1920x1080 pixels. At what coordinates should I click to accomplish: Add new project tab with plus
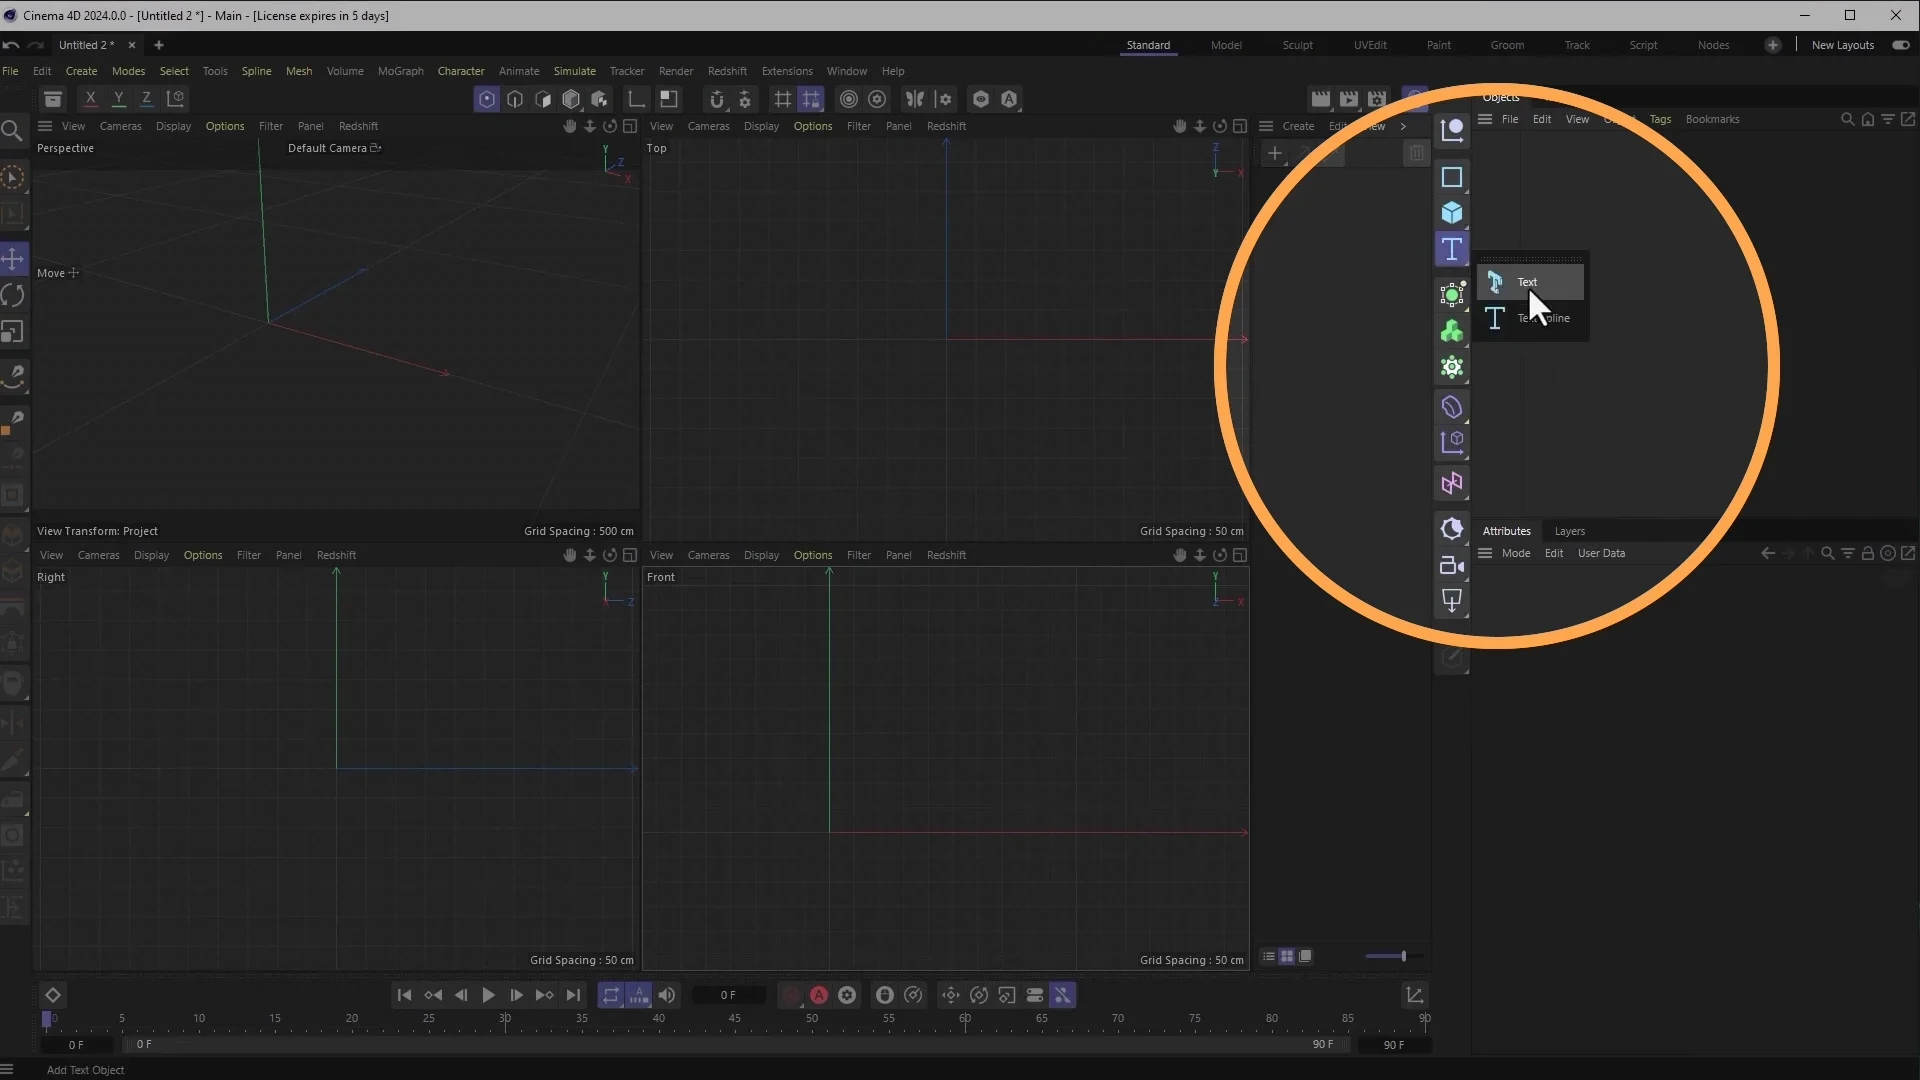coord(158,45)
